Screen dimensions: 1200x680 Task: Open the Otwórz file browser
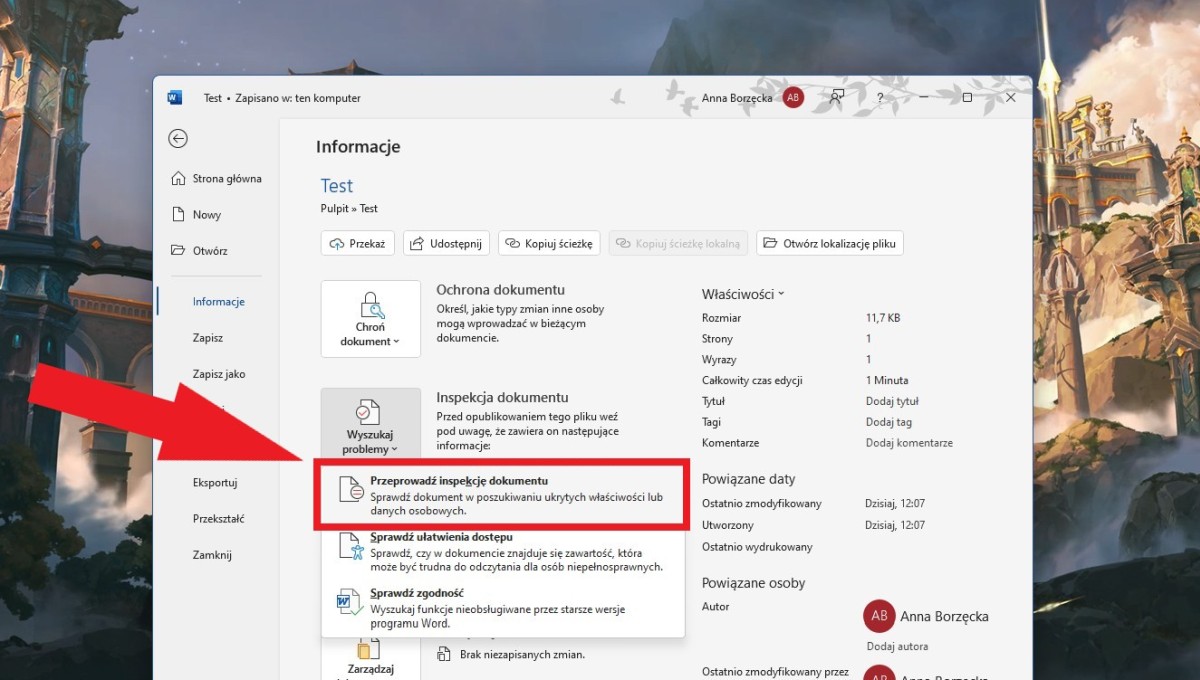(x=200, y=251)
